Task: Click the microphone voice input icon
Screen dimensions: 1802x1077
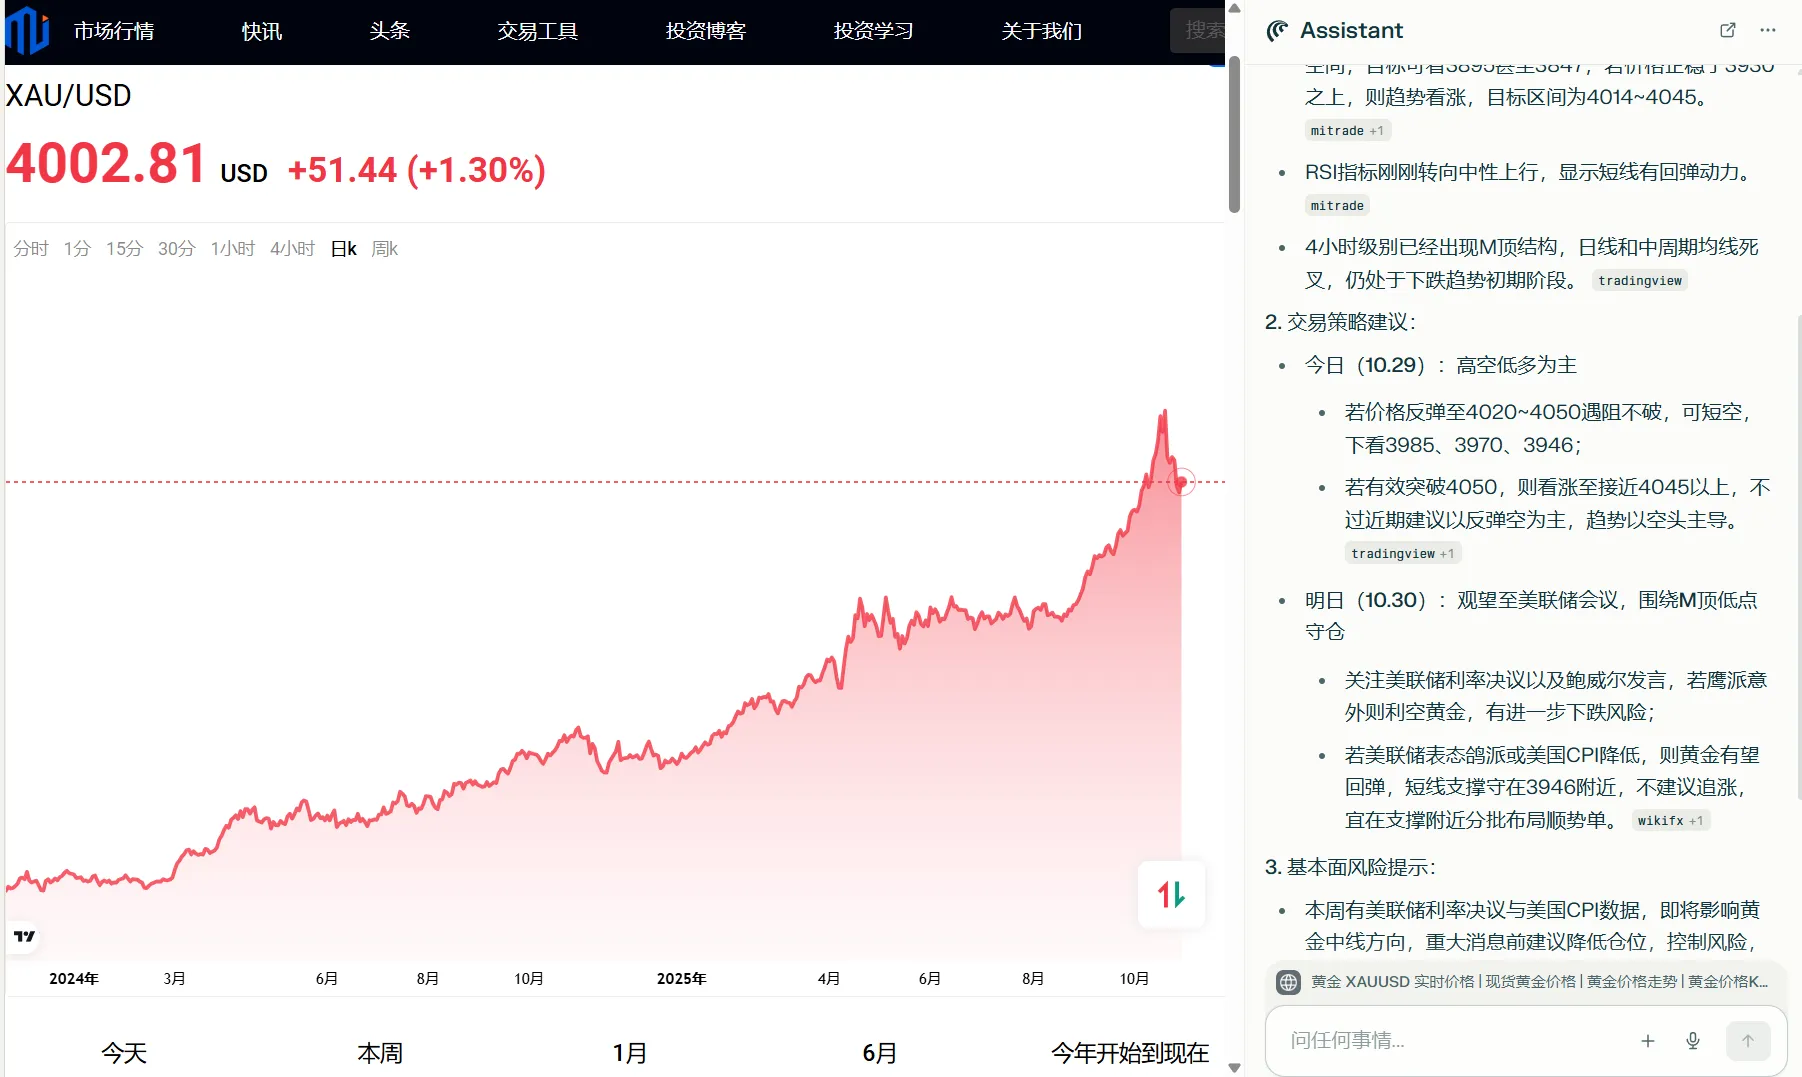Action: pyautogui.click(x=1693, y=1041)
